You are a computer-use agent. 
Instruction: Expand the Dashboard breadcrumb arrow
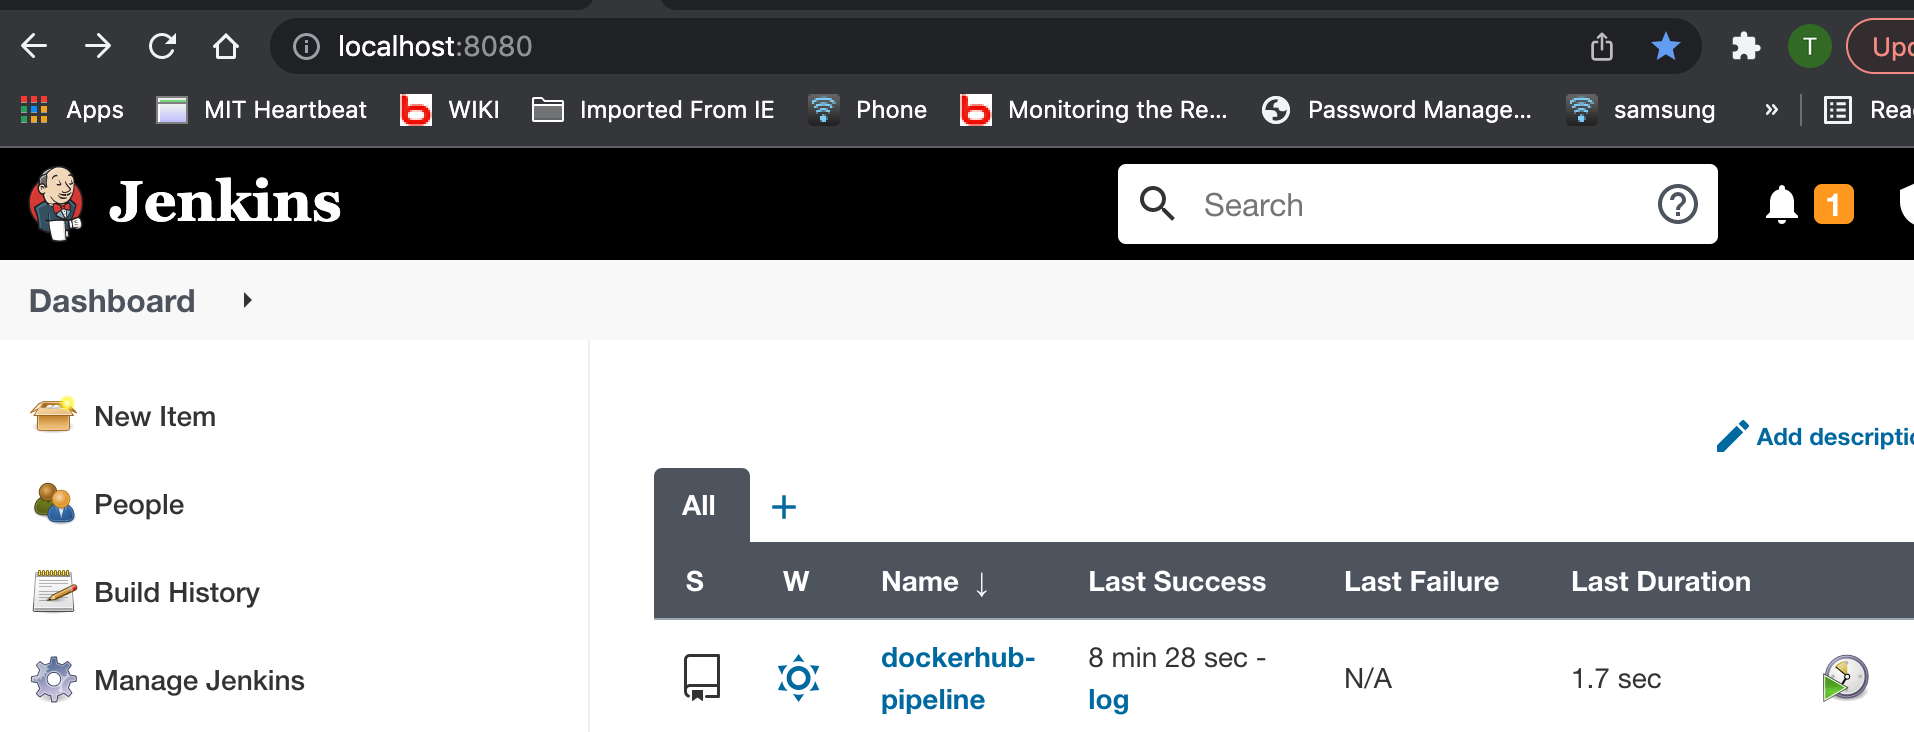pyautogui.click(x=247, y=300)
